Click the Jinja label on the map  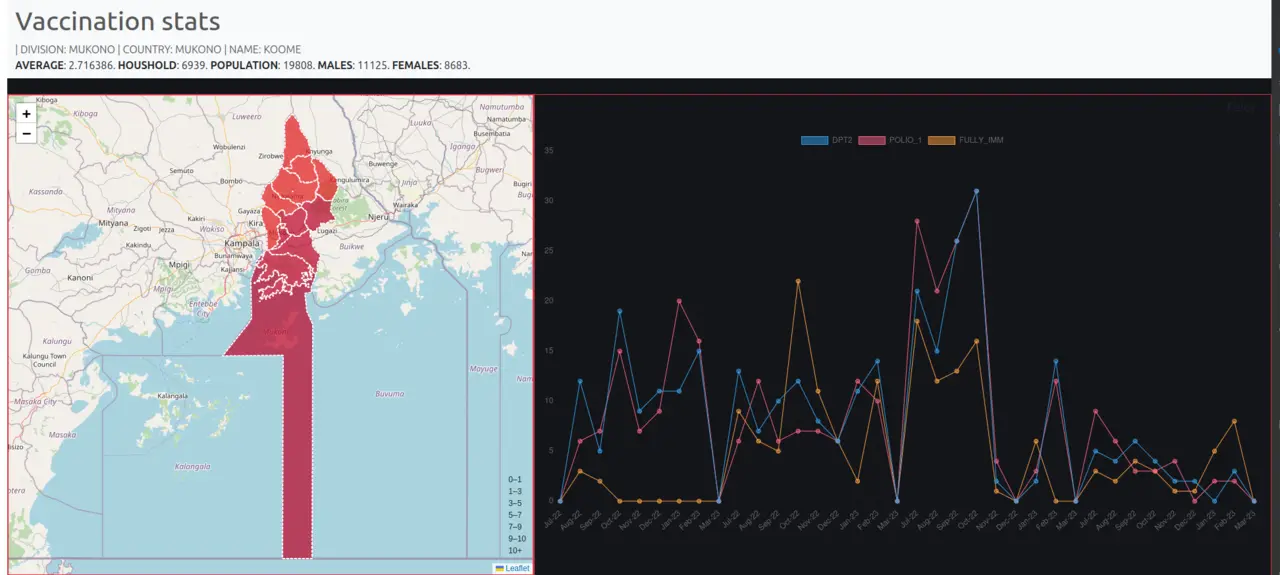407,183
